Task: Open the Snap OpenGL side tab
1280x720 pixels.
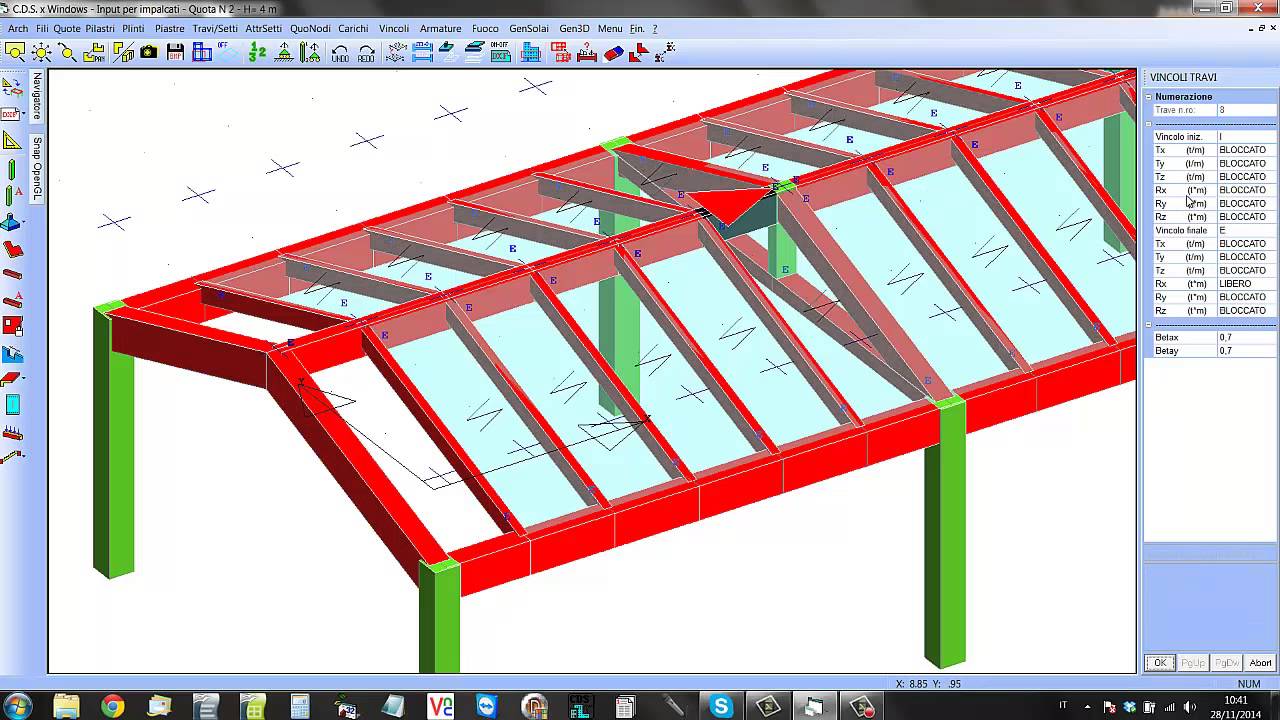Action: 37,168
